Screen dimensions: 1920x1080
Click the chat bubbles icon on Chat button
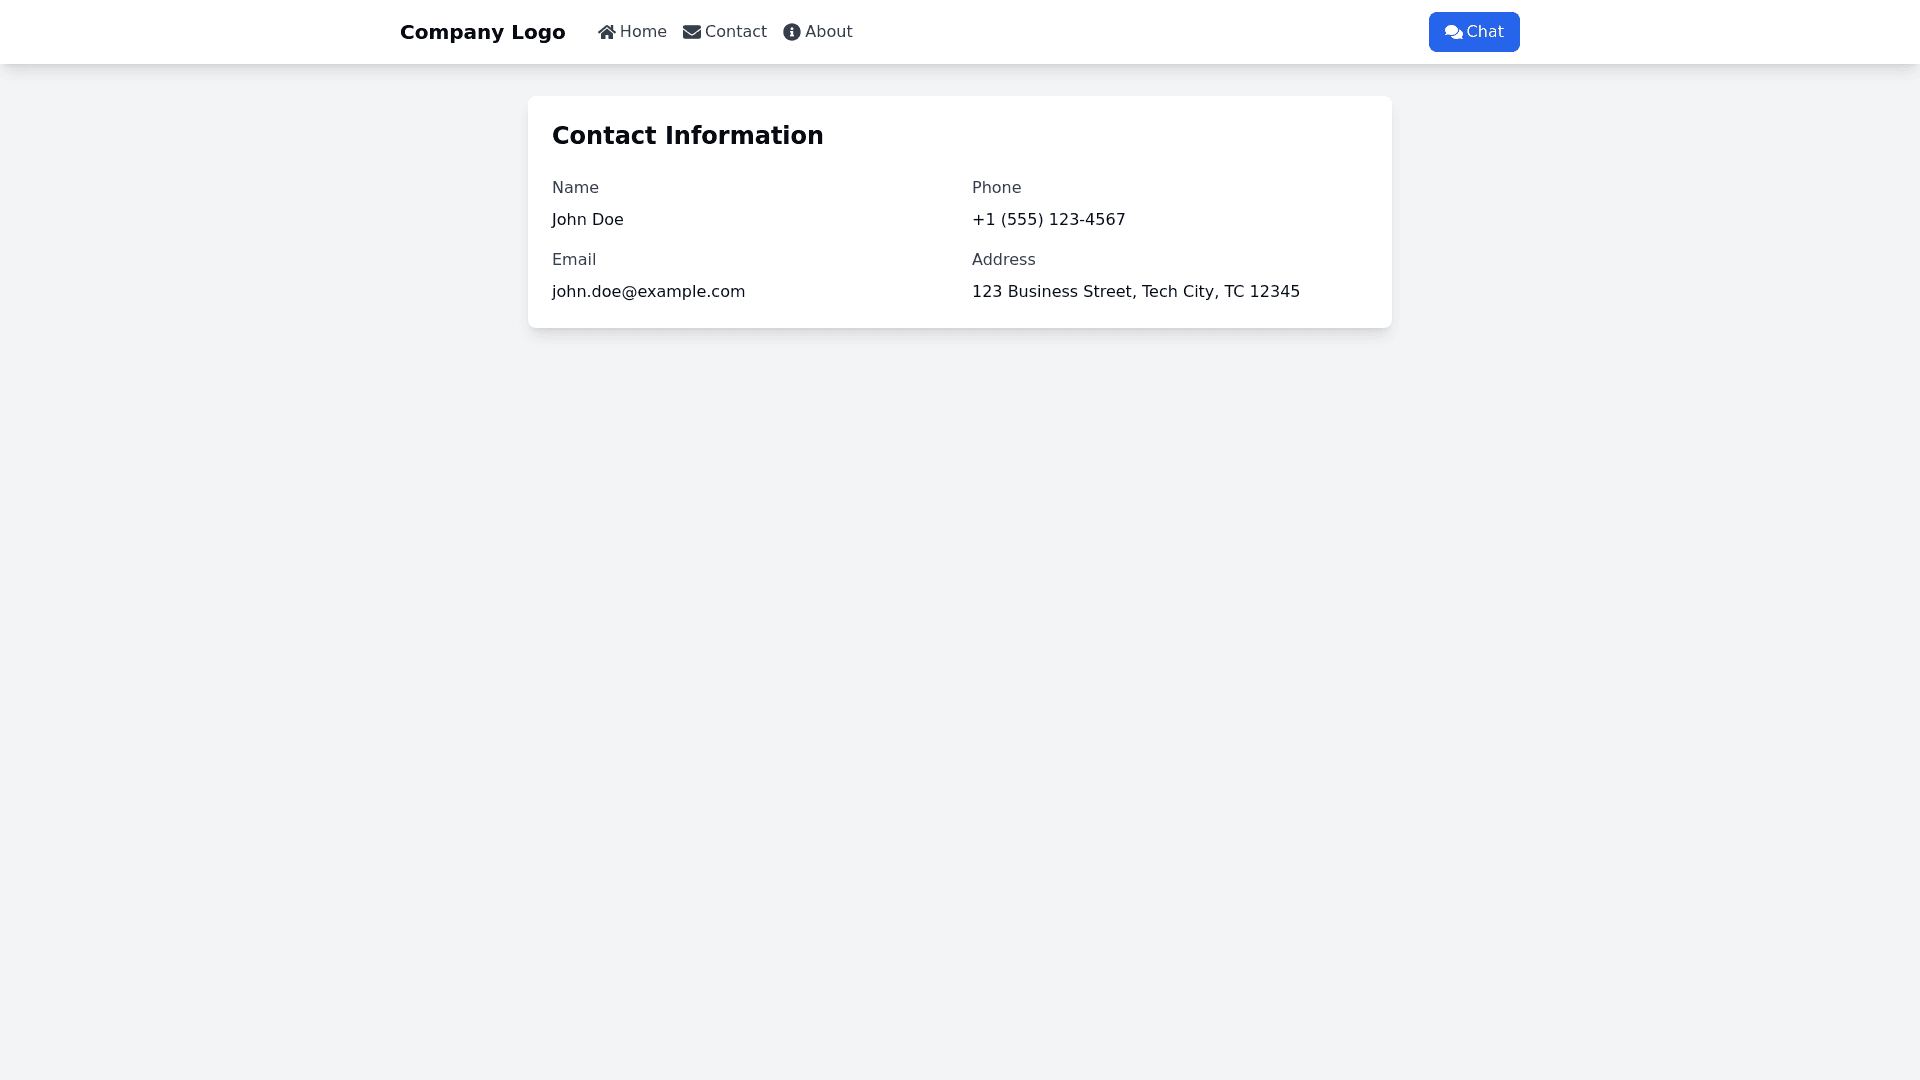(1453, 31)
